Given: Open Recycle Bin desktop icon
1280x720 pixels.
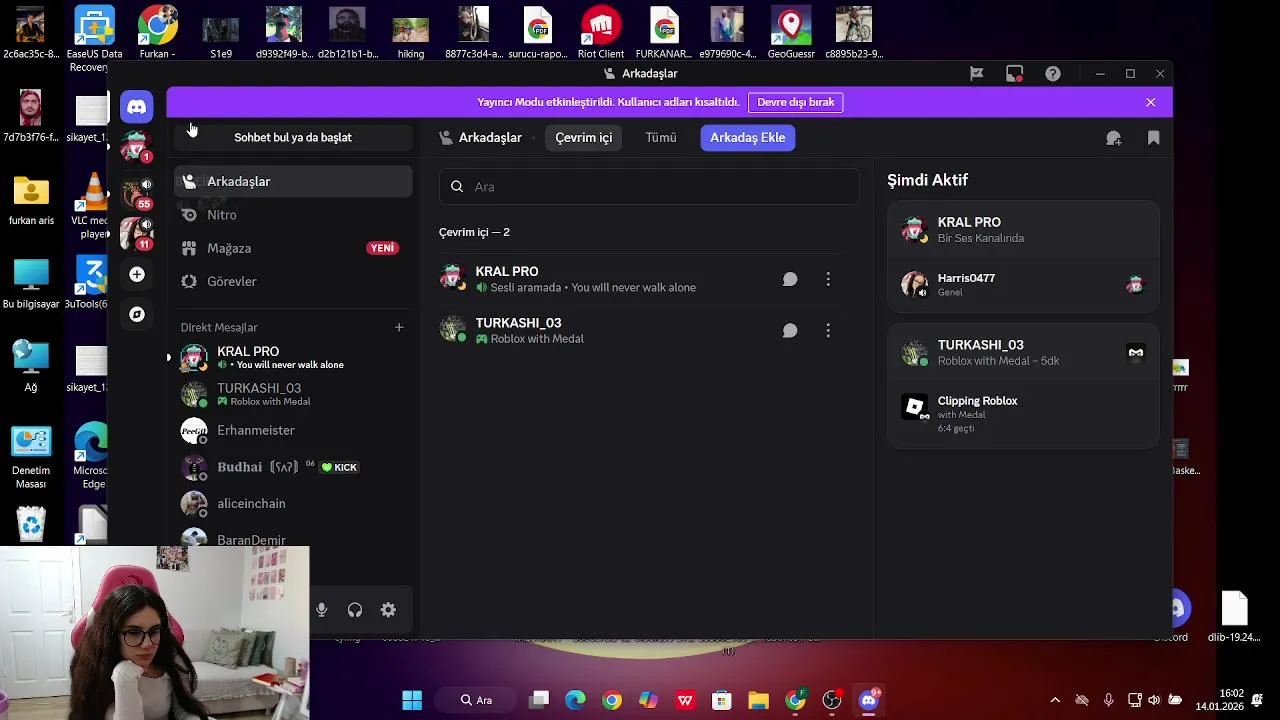Looking at the screenshot, I should [31, 525].
